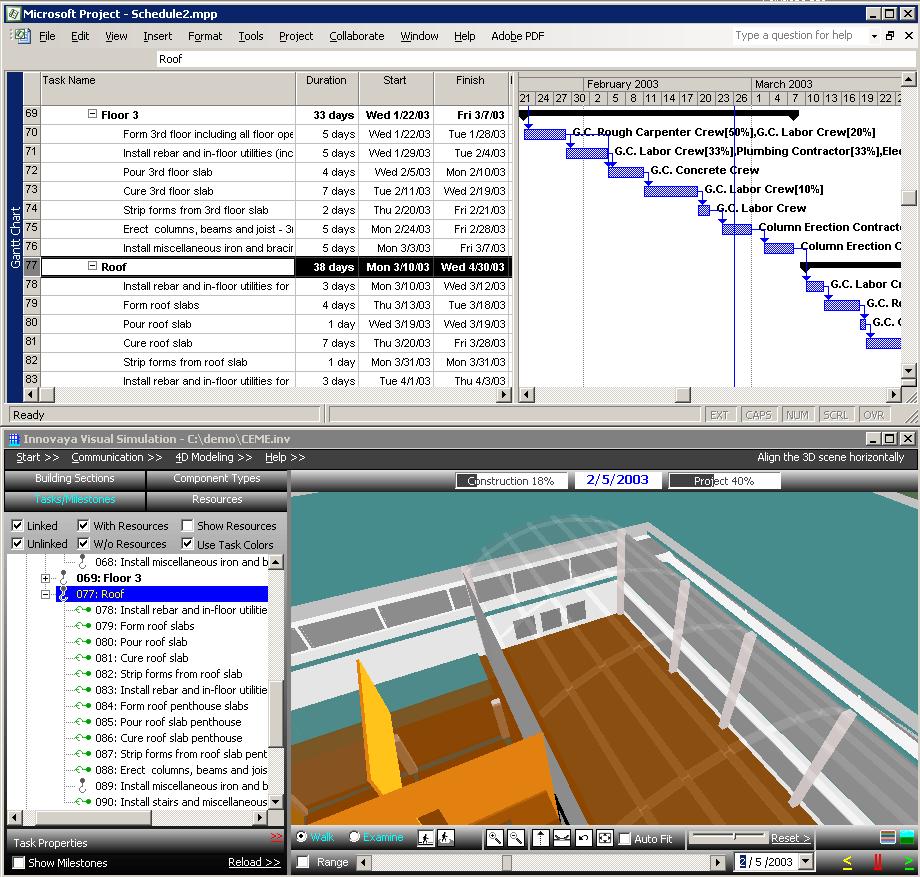Viewport: 920px width, 877px height.
Task: Switch to the Component Types tab
Action: point(217,479)
